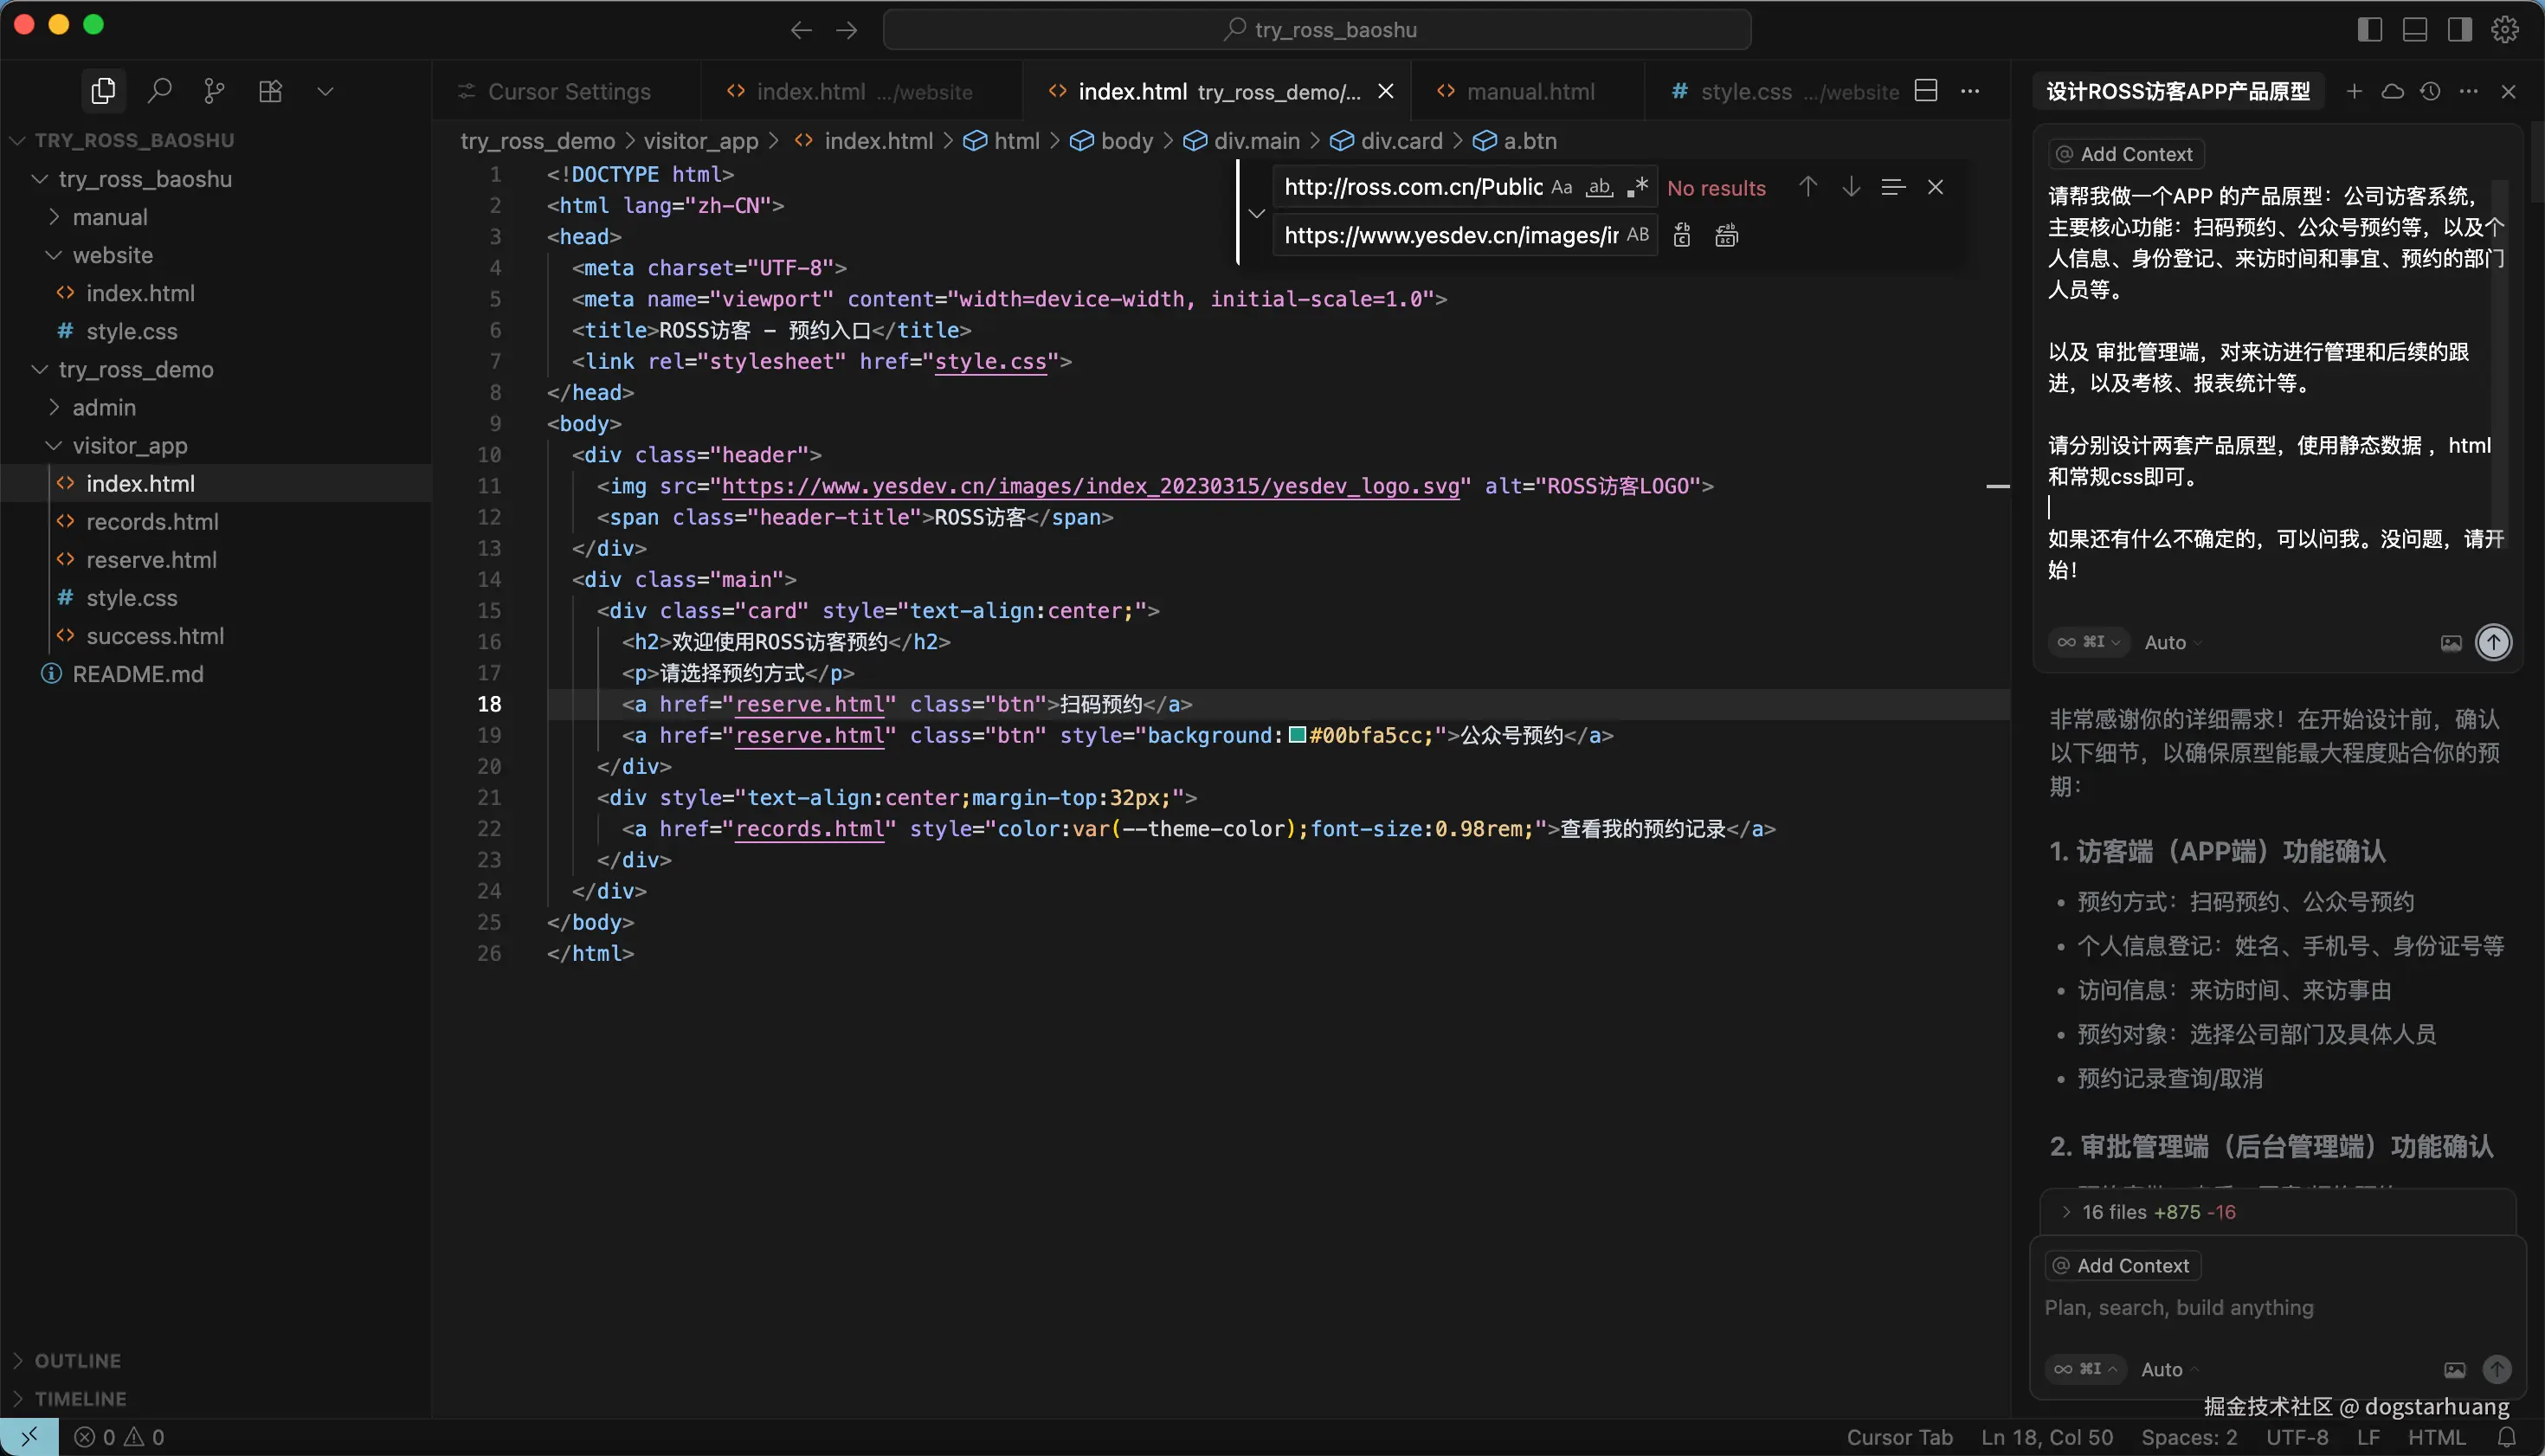Toggle Use Regular Expression in find
This screenshot has width=2545, height=1456.
(1638, 188)
